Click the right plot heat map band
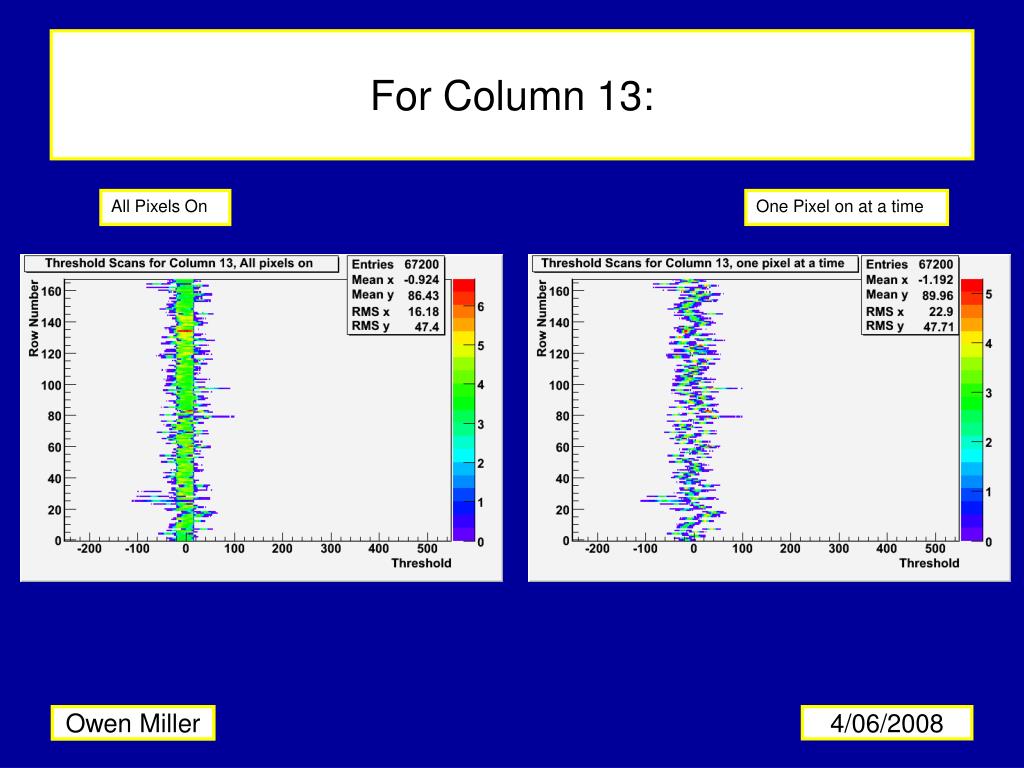Screen dimensions: 1024x768 tap(694, 410)
